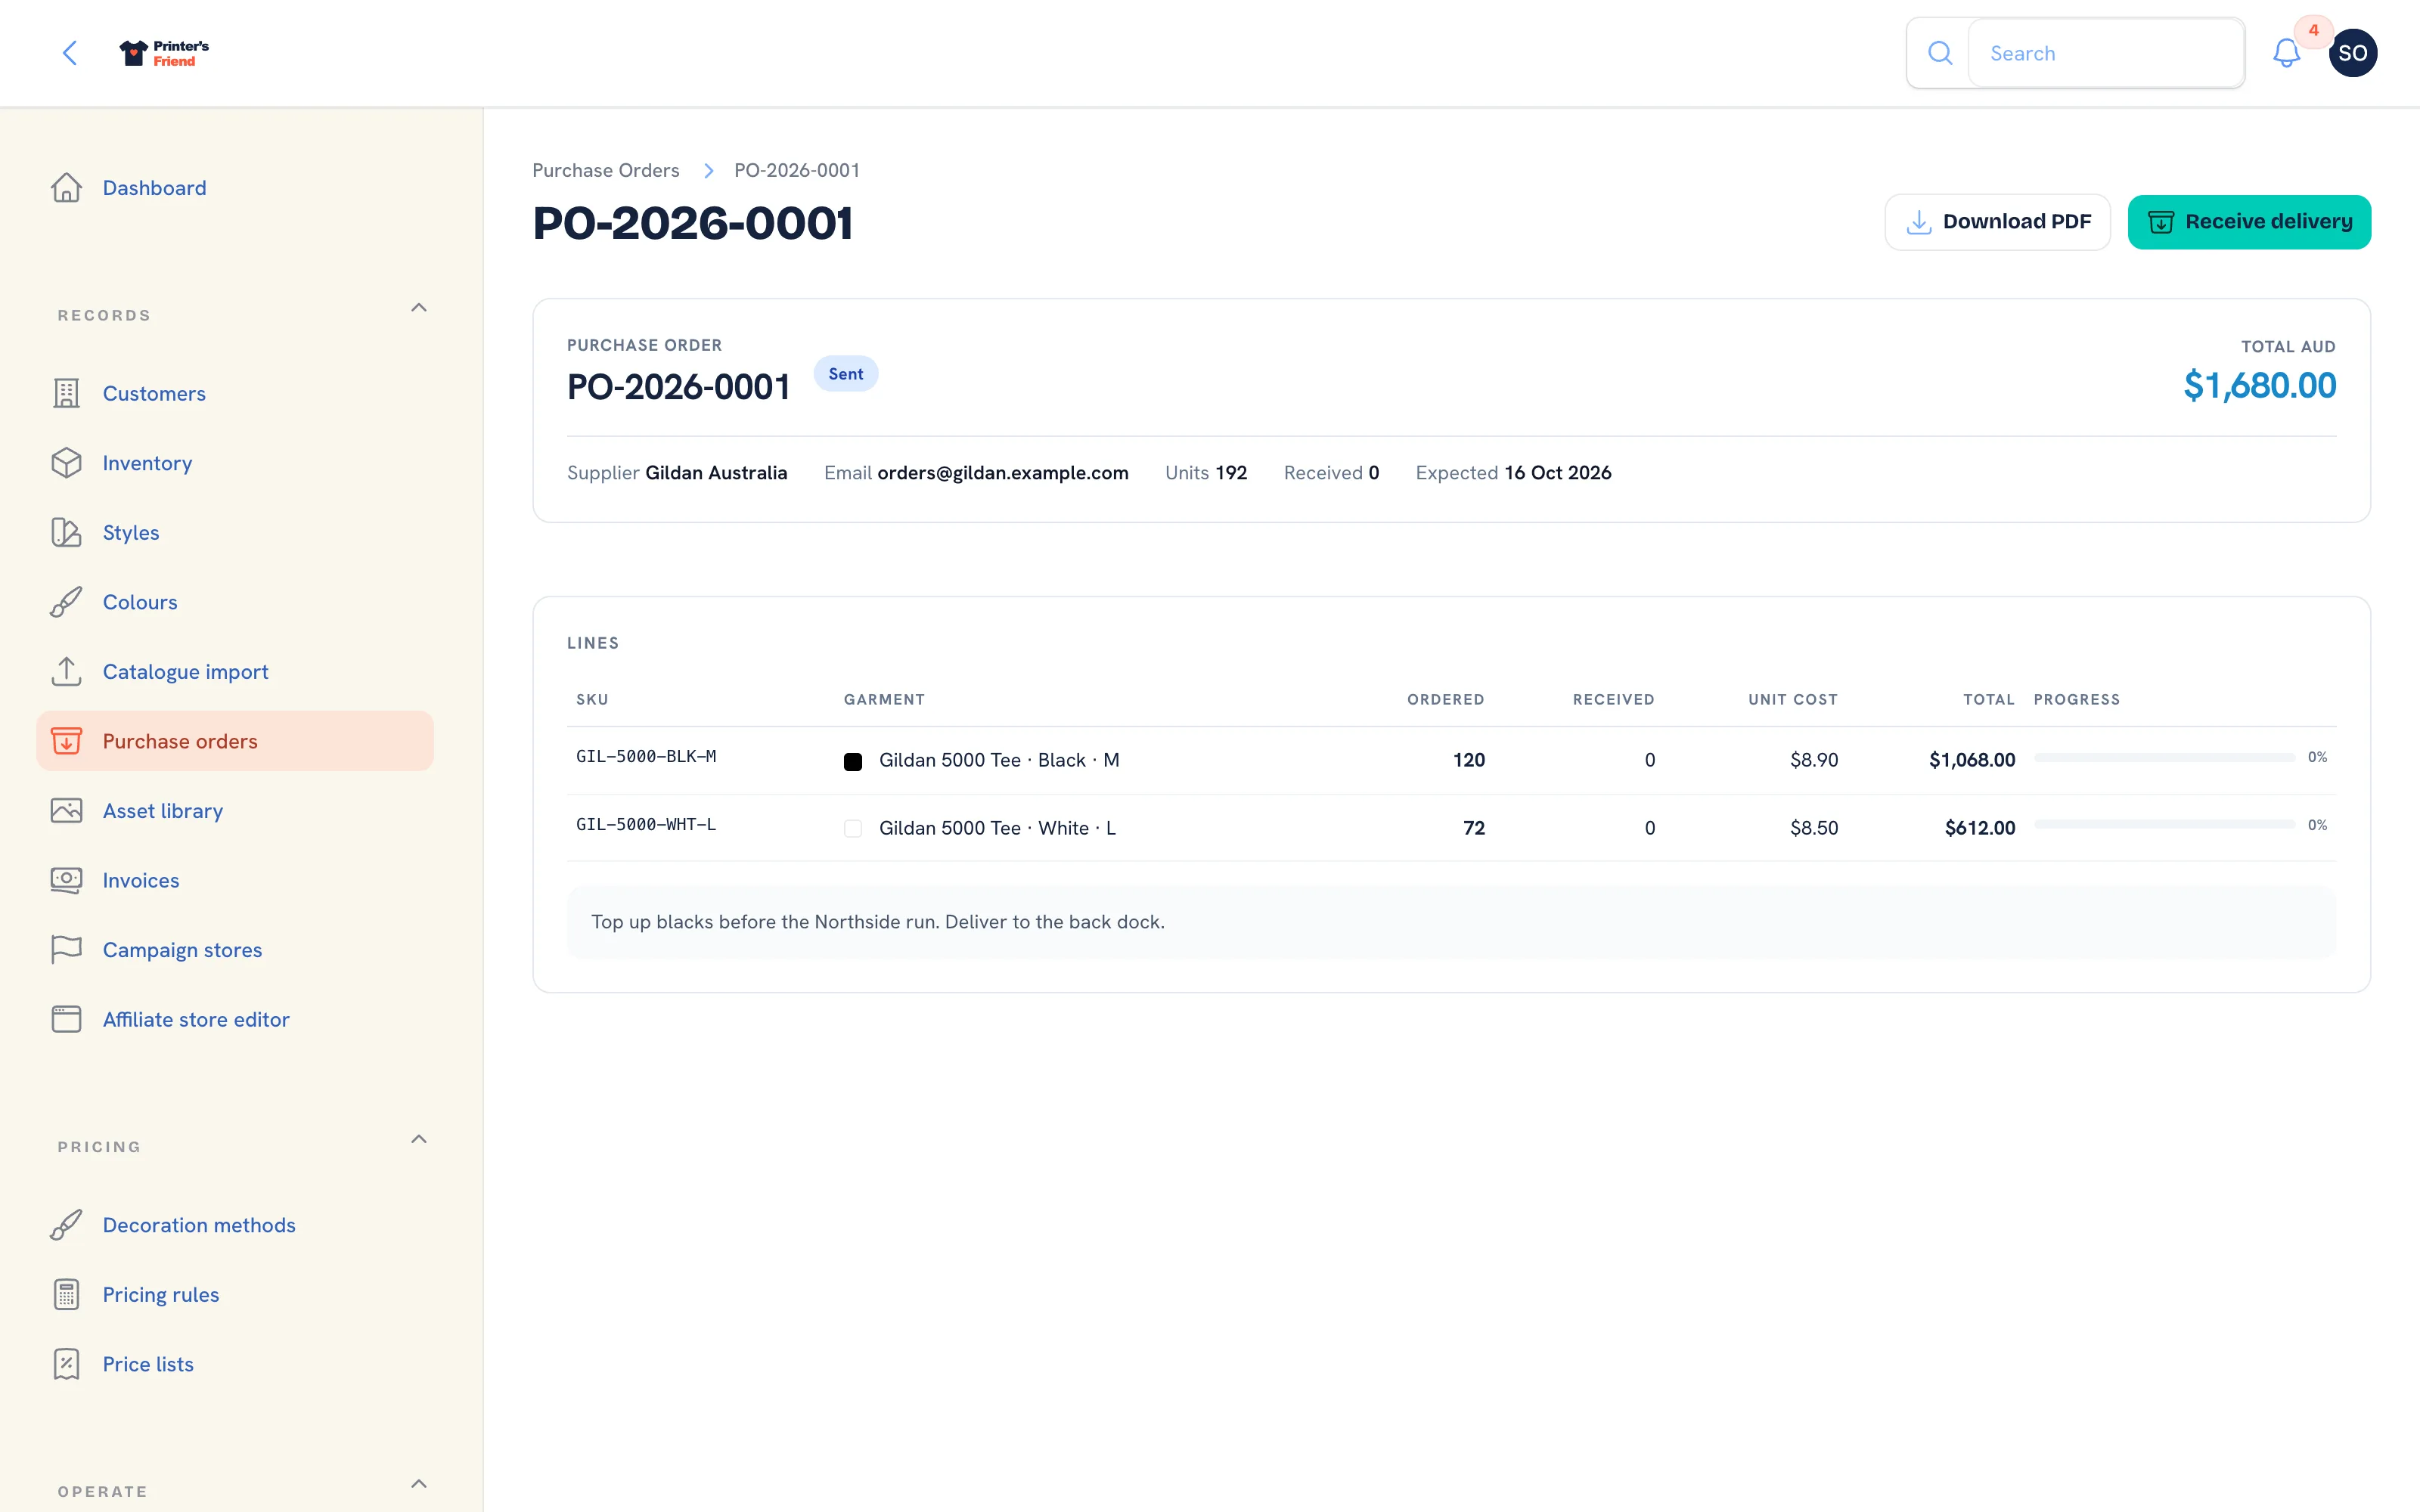Click the Campaign stores flag icon
Viewport: 2420px width, 1512px height.
pos(66,949)
